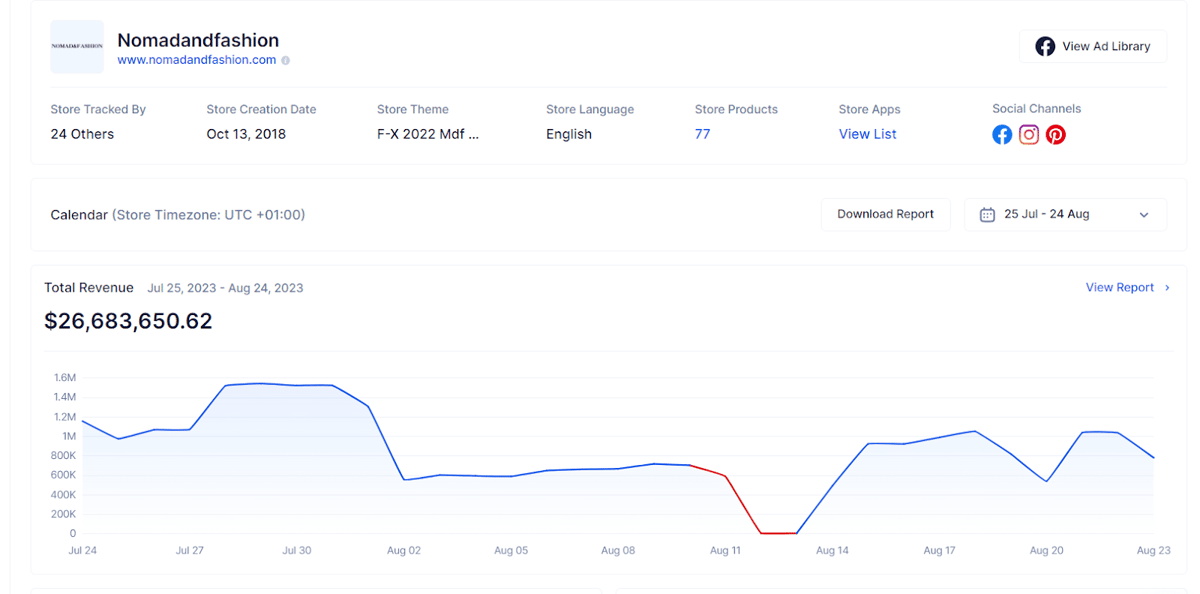Open the View List store apps link
The image size is (1200, 594).
868,134
